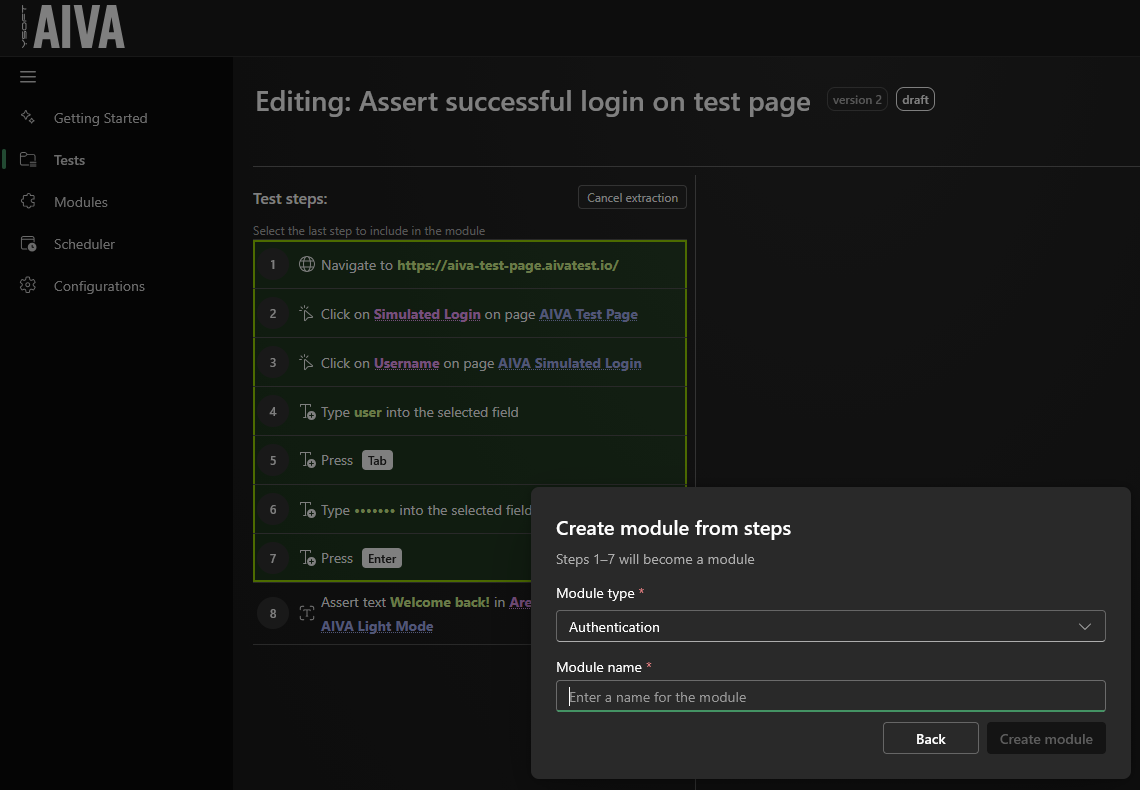
Task: Click Cancel extraction button
Action: (x=632, y=198)
